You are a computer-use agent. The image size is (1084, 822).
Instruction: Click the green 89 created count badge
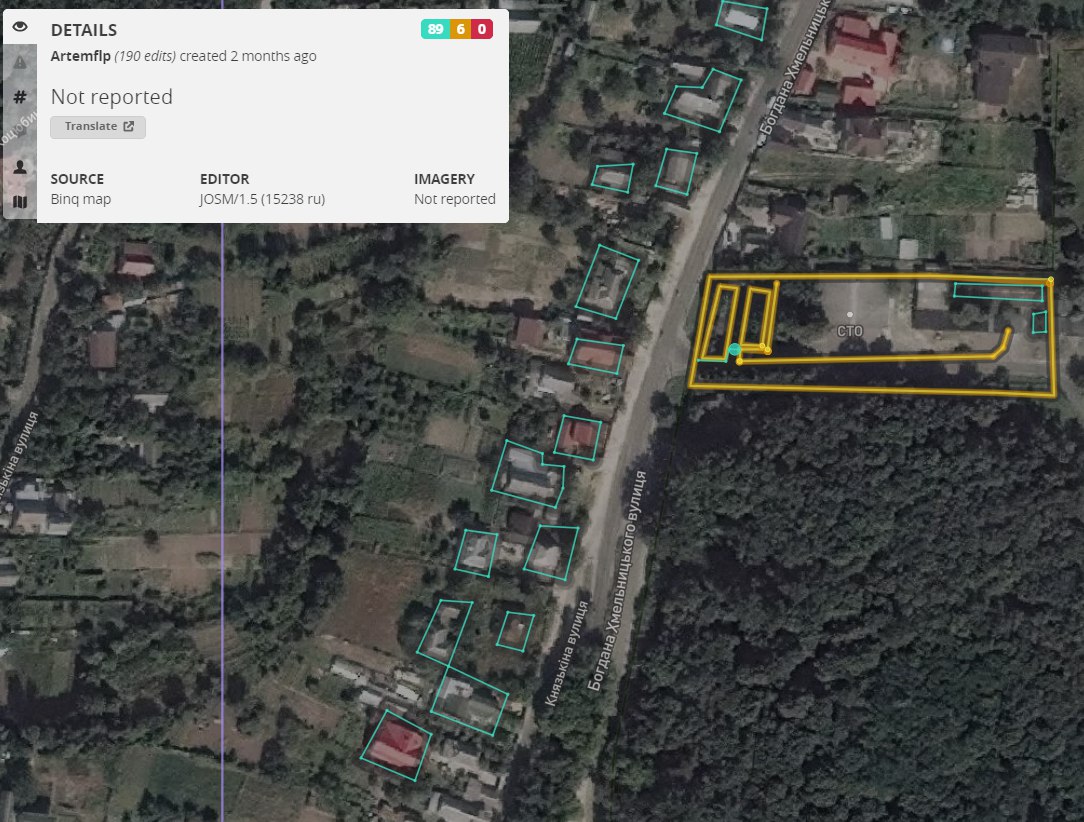click(x=435, y=29)
